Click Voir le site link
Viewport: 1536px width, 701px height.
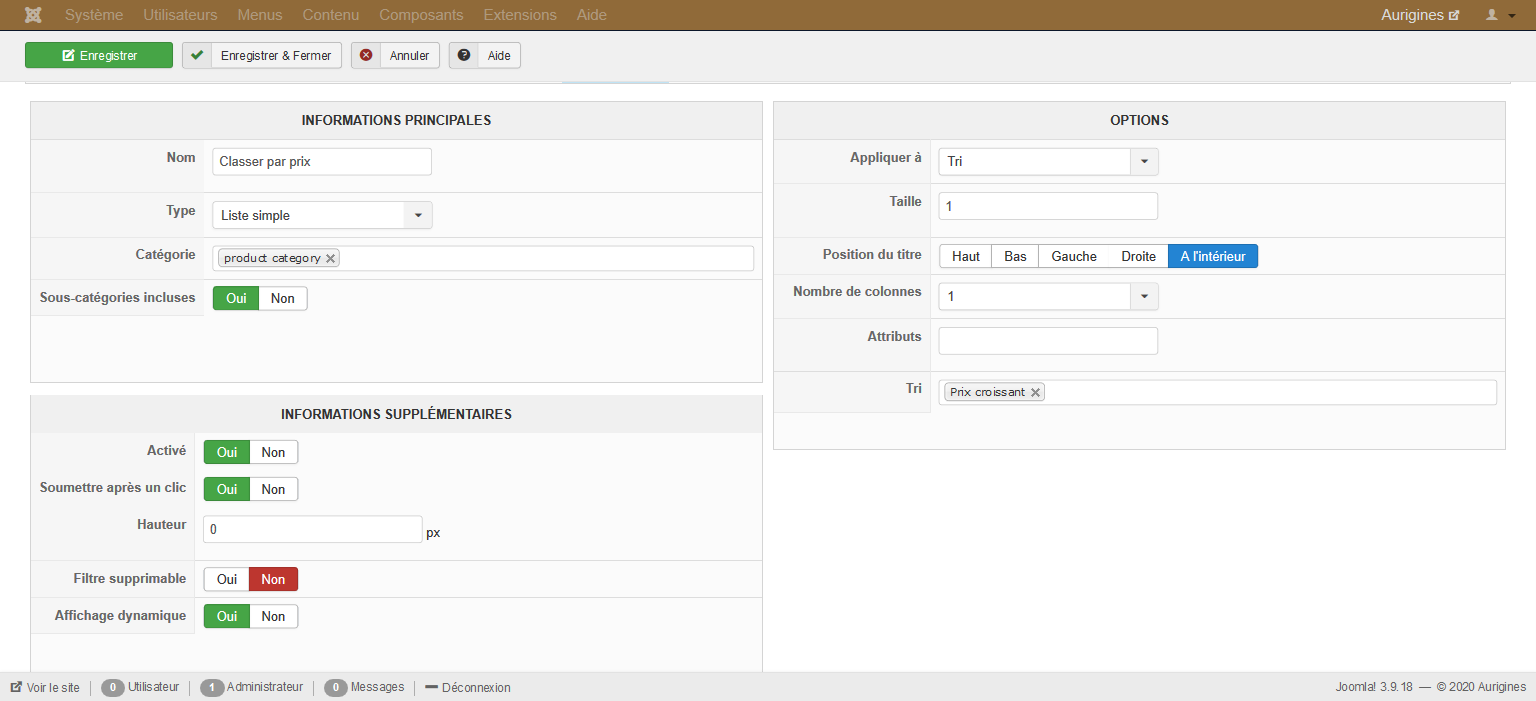click(45, 688)
